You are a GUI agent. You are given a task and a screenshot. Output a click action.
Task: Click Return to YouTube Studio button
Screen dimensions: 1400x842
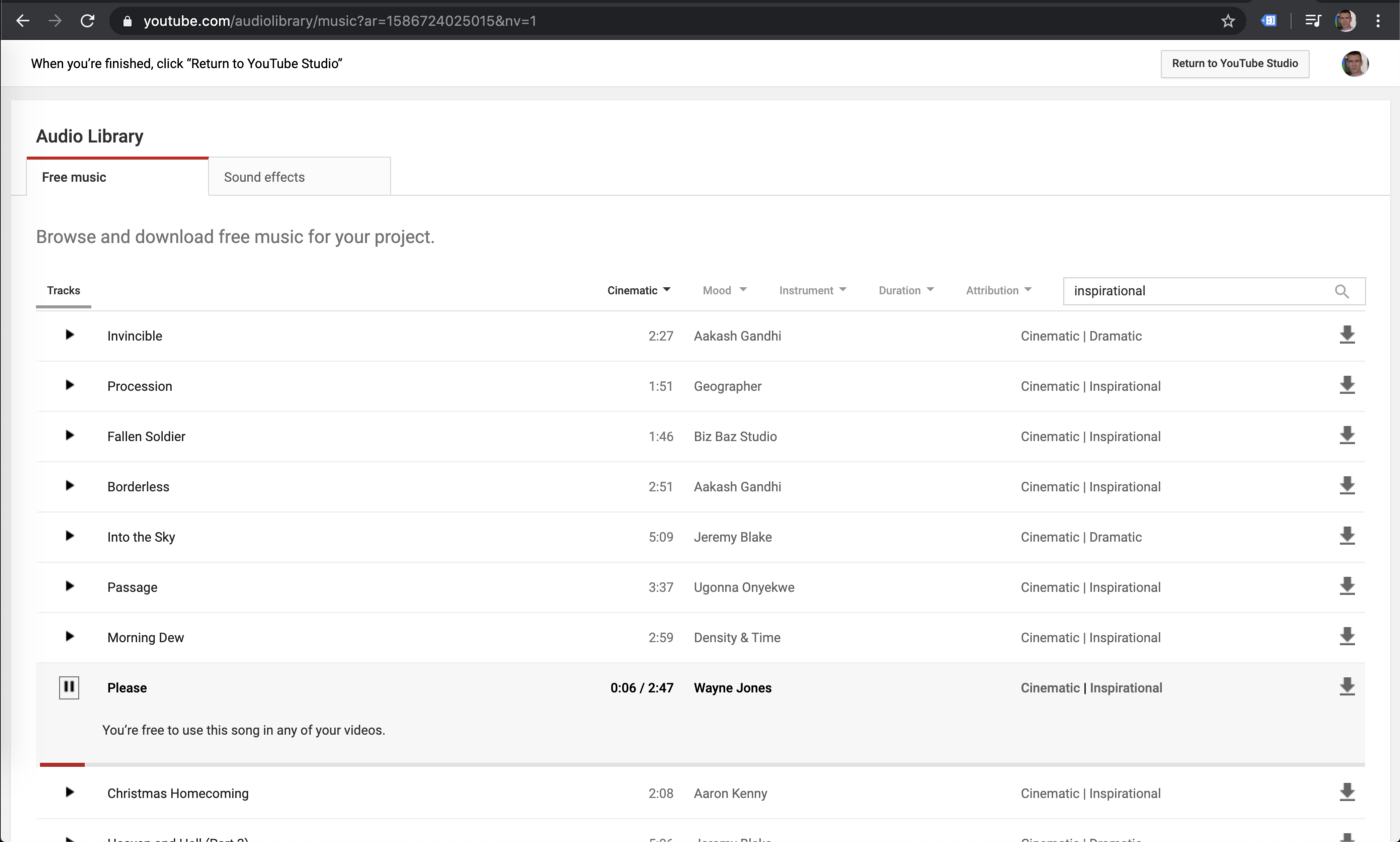(x=1234, y=63)
